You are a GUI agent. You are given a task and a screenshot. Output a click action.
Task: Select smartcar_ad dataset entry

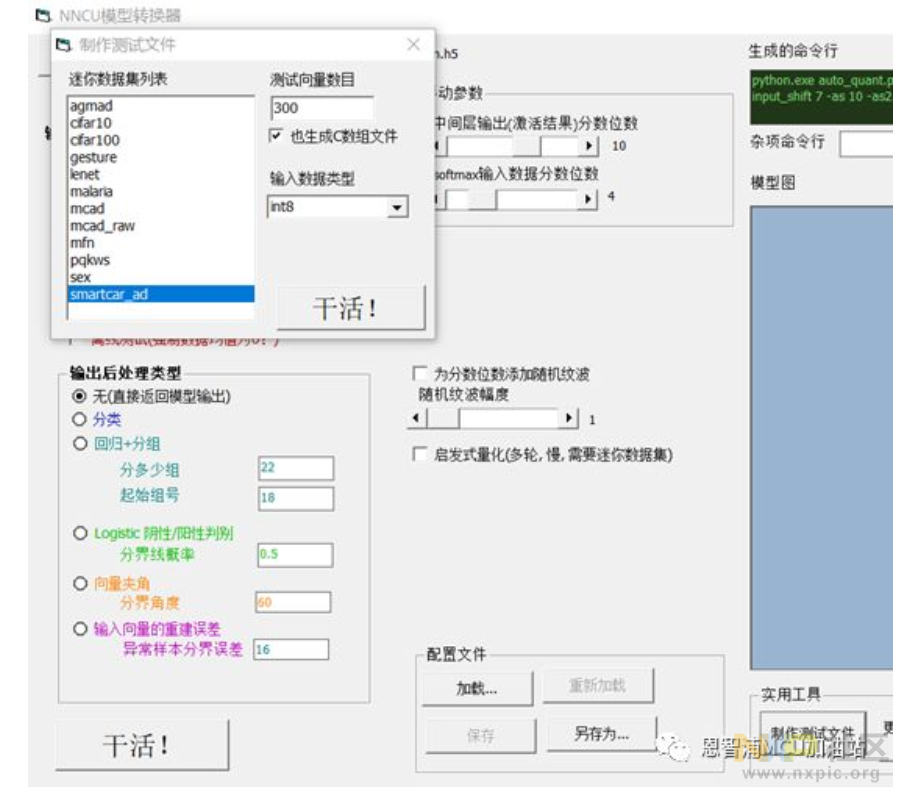(109, 294)
